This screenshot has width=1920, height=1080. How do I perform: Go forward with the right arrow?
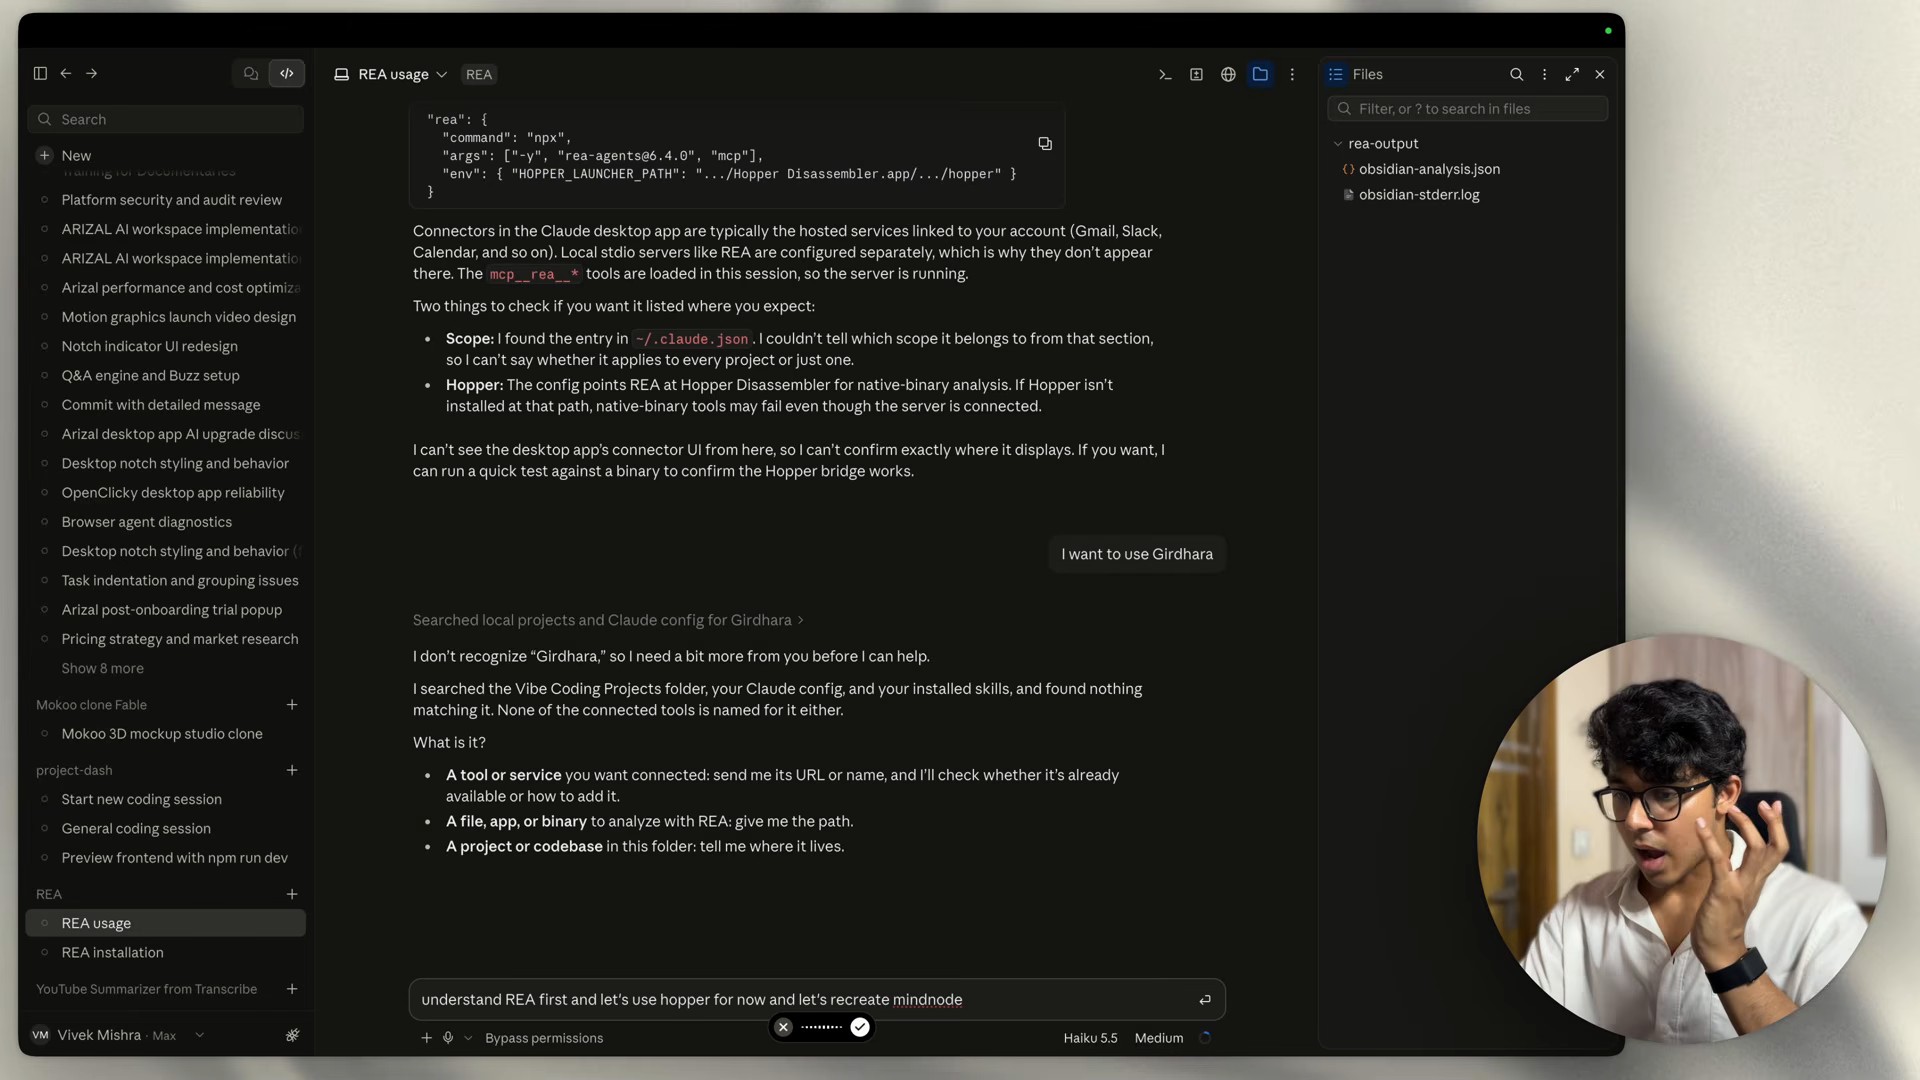[x=92, y=73]
